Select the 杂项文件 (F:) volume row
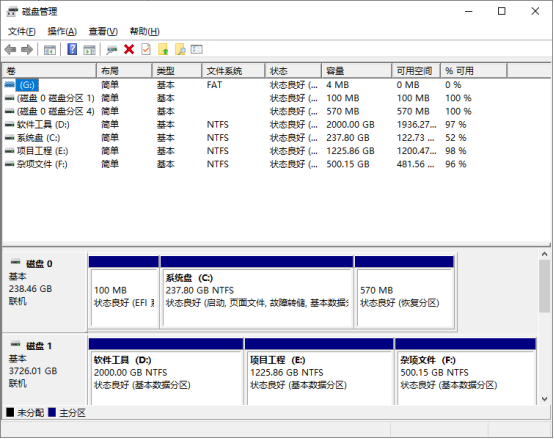 (x=254, y=164)
